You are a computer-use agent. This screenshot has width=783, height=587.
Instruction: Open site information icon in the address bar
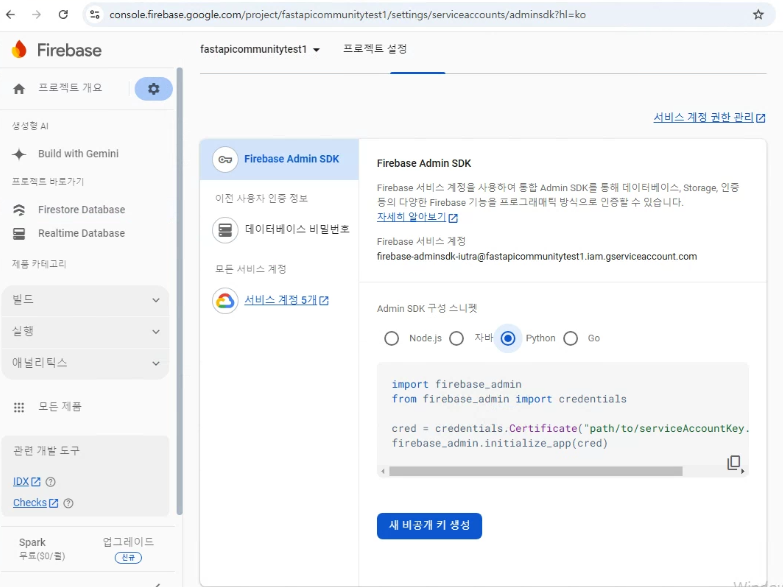94,14
